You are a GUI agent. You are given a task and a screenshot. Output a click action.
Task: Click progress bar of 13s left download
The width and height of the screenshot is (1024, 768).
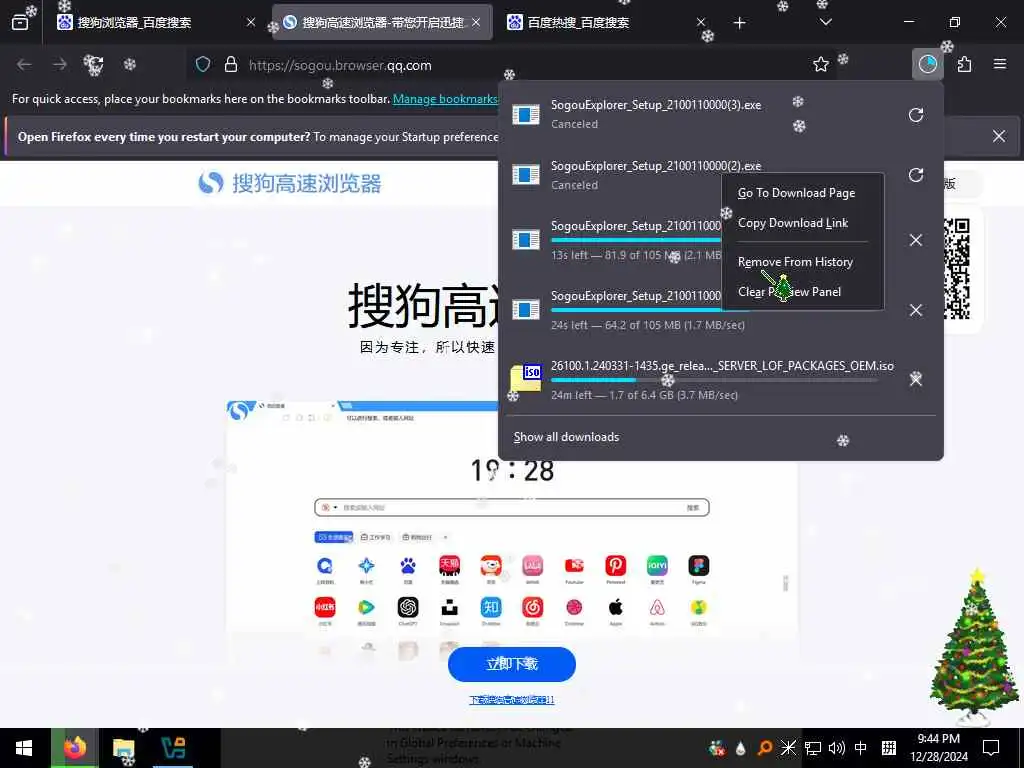tap(636, 240)
